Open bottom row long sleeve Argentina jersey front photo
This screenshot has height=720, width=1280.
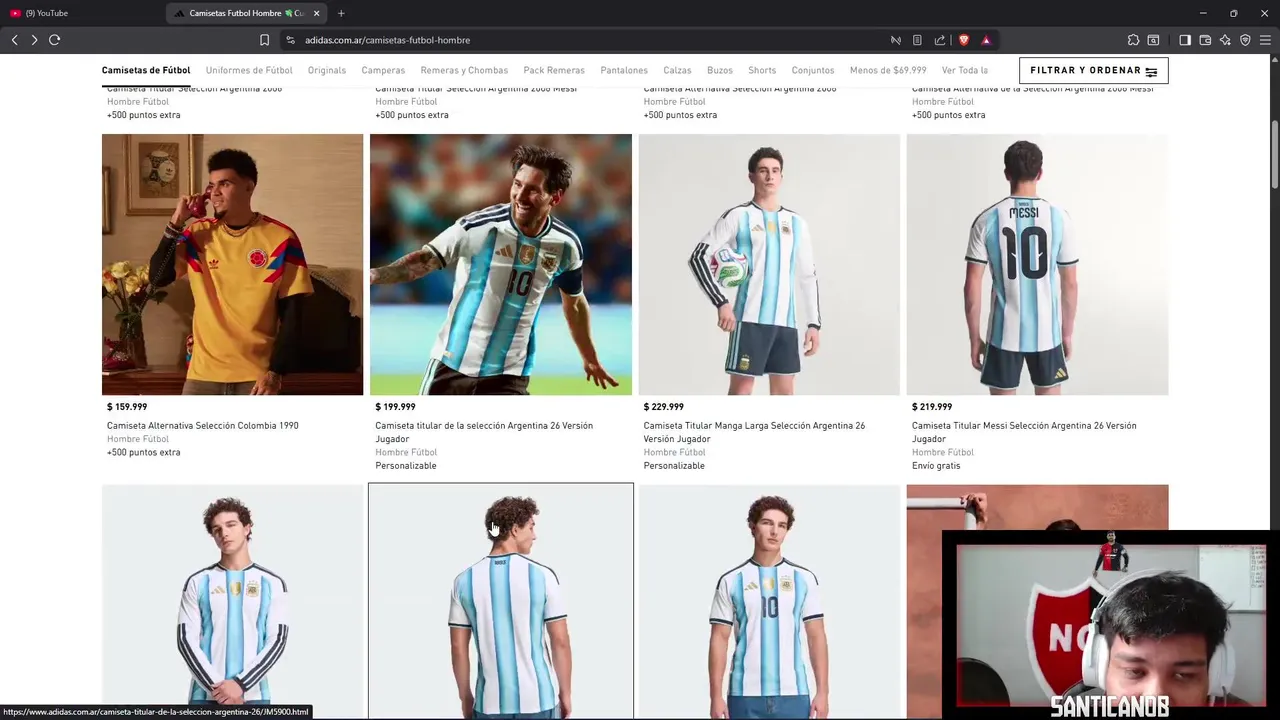coord(232,602)
